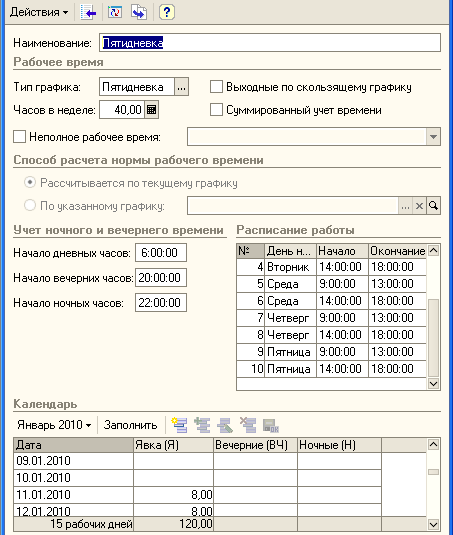Screen dimensions: 453x535
Task: Expand the Неполное рабочее время dropdown
Action: click(x=433, y=137)
